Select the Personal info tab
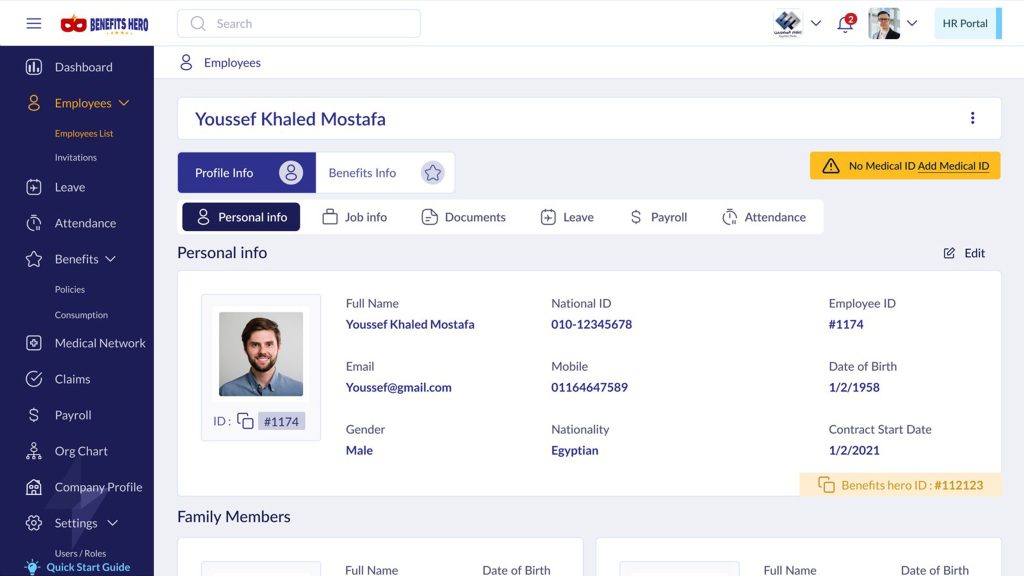This screenshot has height=576, width=1024. 241,217
